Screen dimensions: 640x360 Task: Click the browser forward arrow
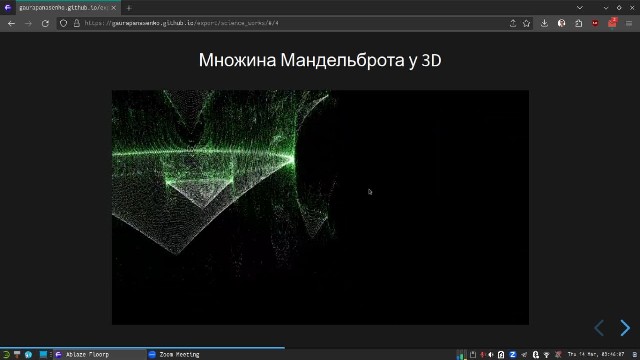(28, 23)
